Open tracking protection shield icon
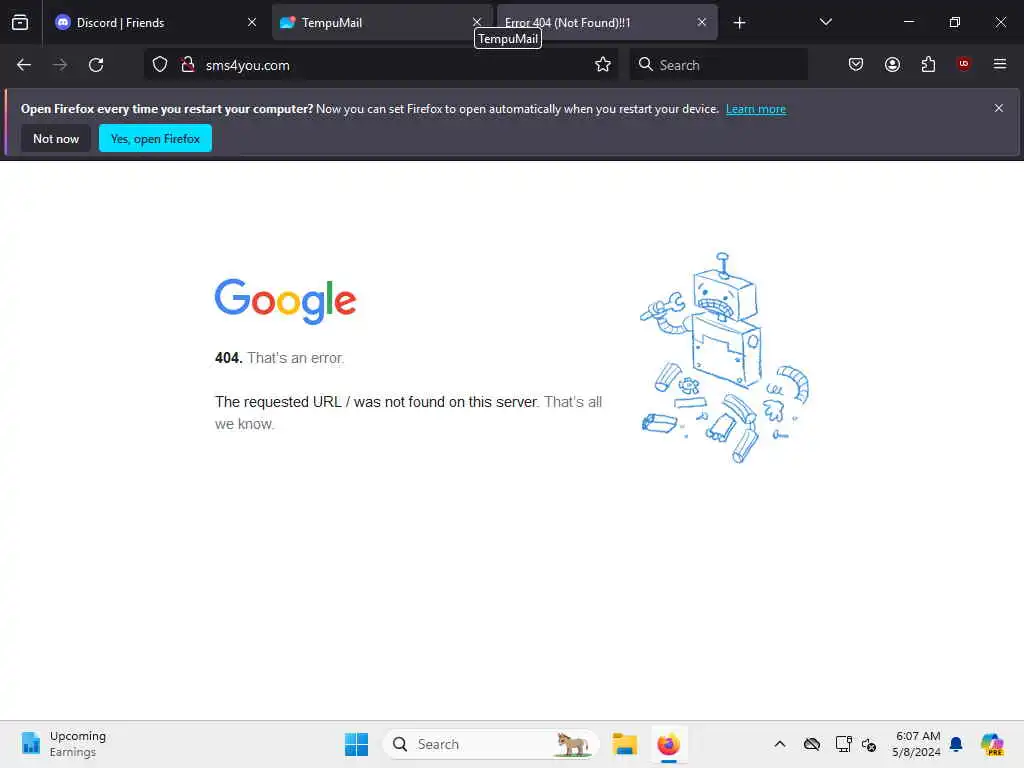The image size is (1024, 768). click(x=160, y=65)
